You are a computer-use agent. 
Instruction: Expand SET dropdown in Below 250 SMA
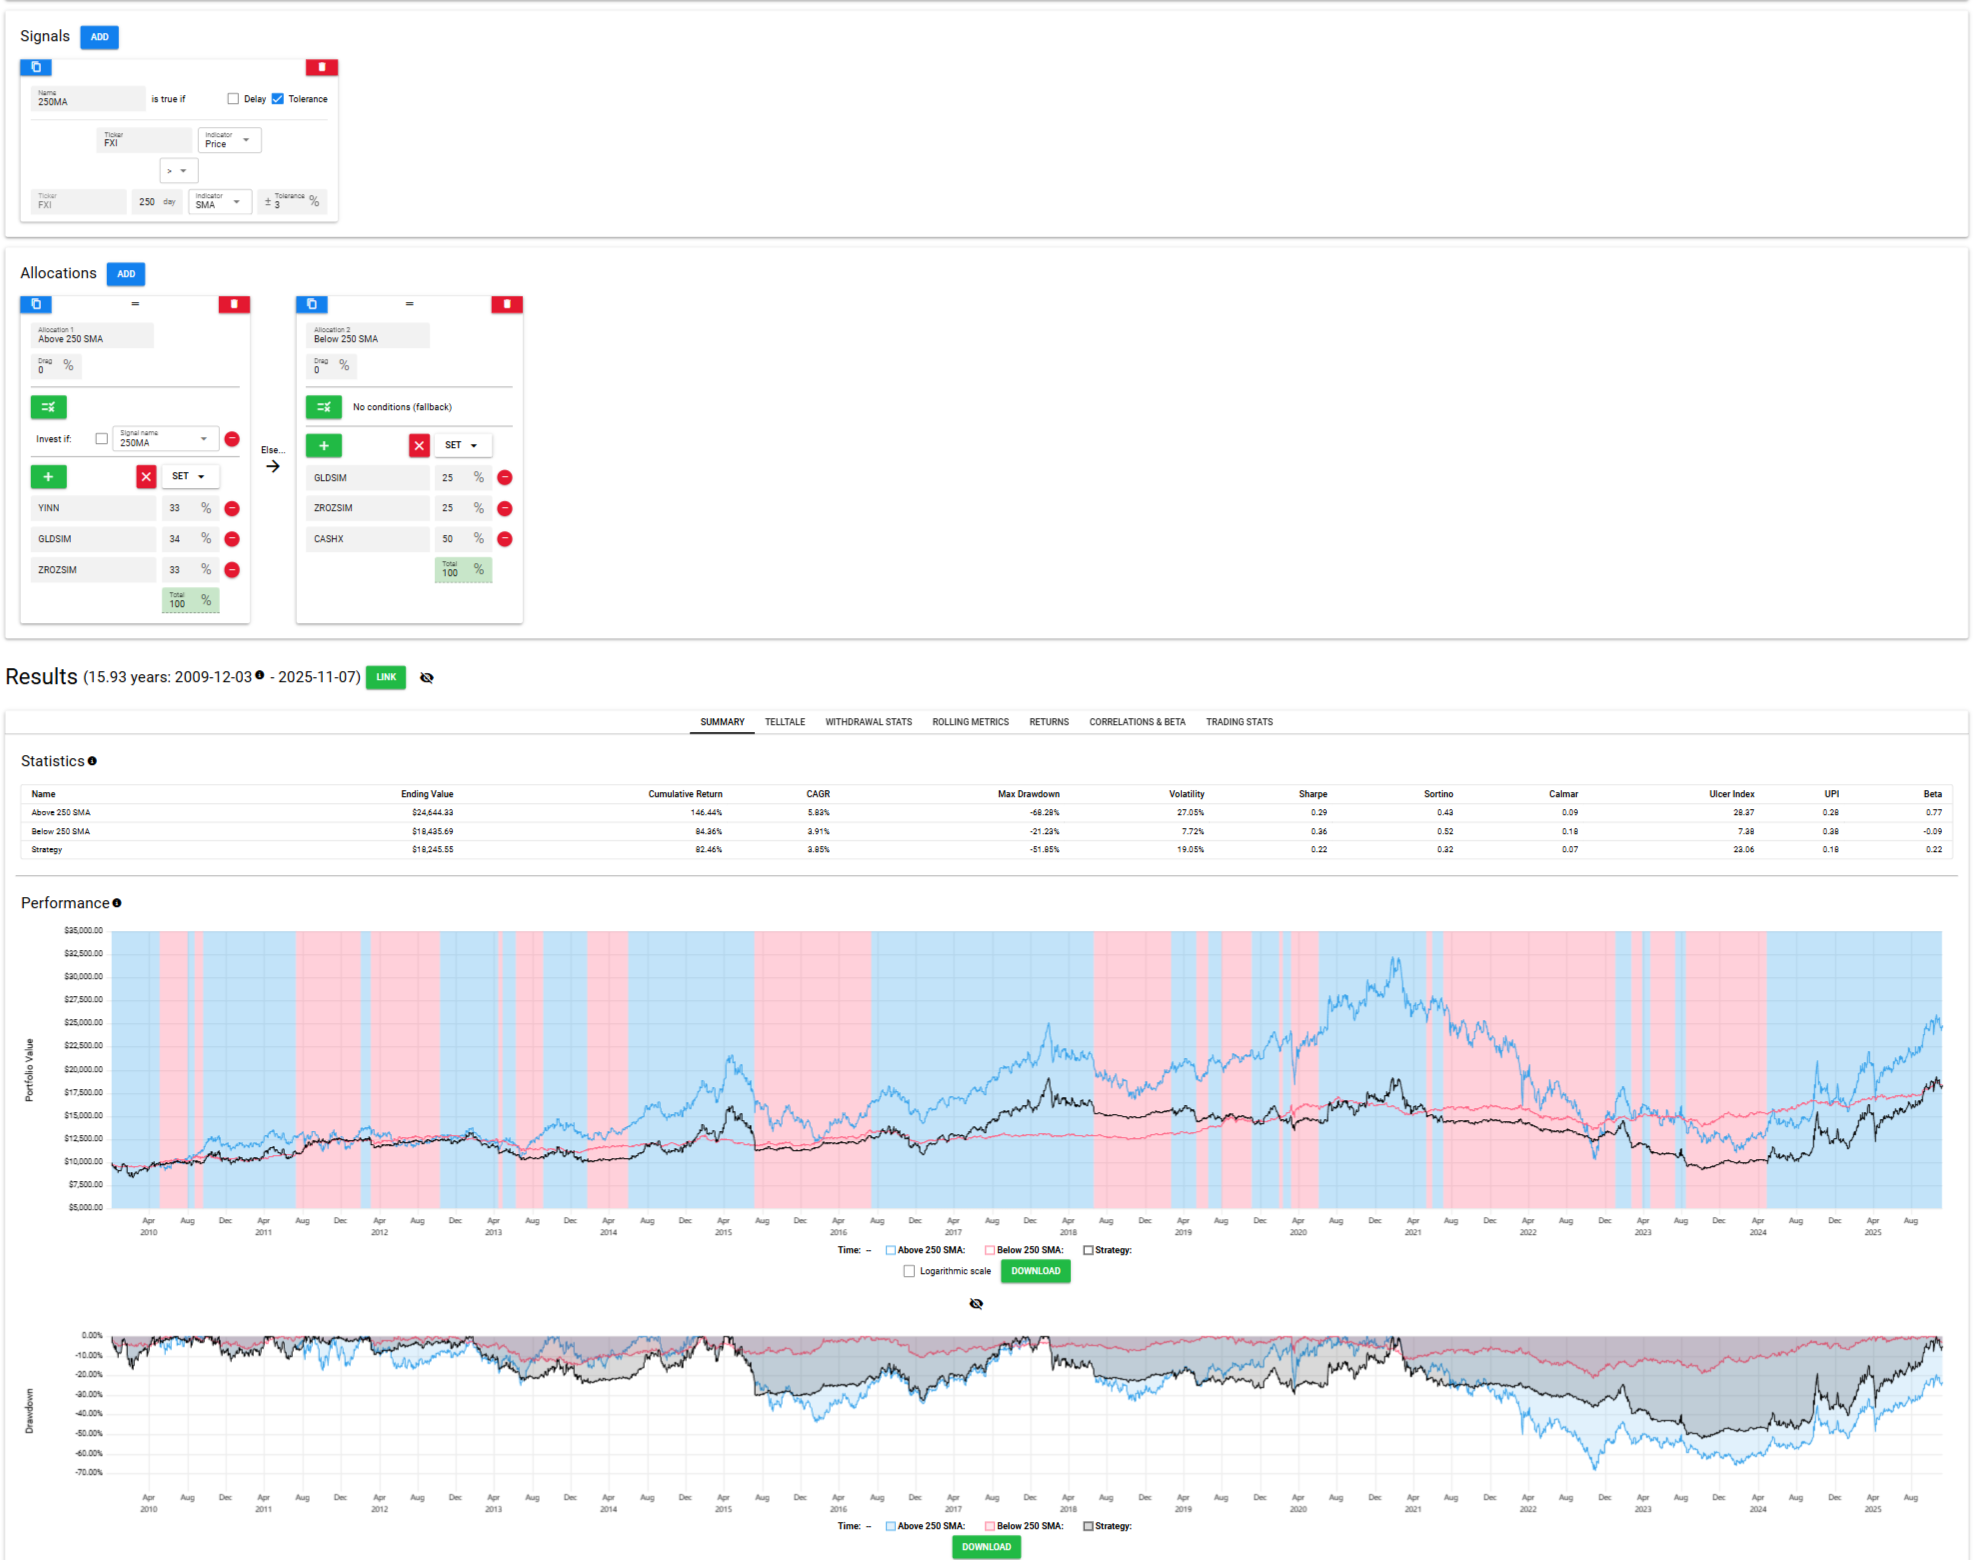pyautogui.click(x=462, y=446)
